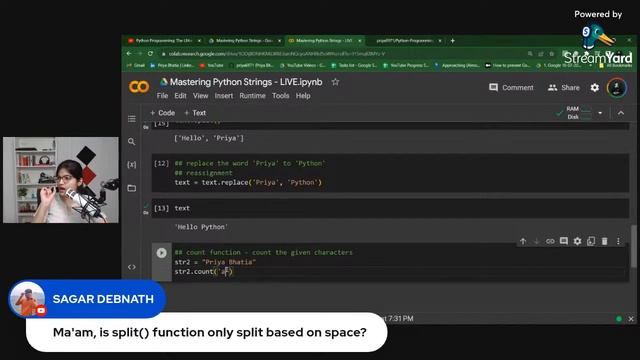Open the File menu
The height and width of the screenshot is (360, 640).
pos(162,96)
